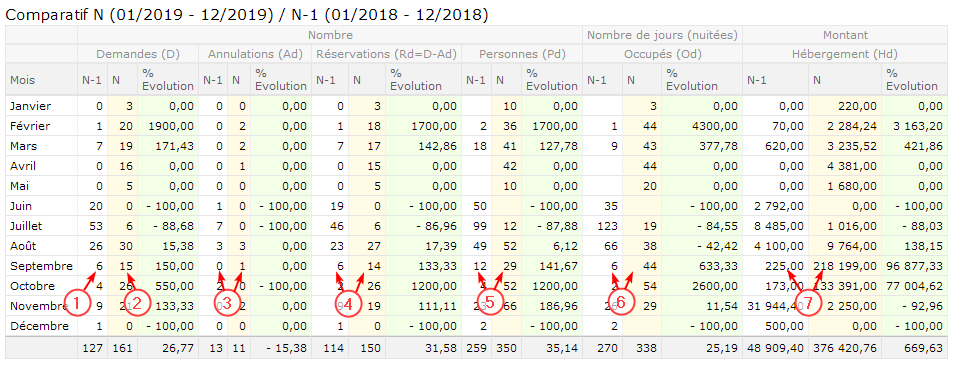Click the Nombre de jours (nuitées) header
The width and height of the screenshot is (958, 368).
[662, 35]
